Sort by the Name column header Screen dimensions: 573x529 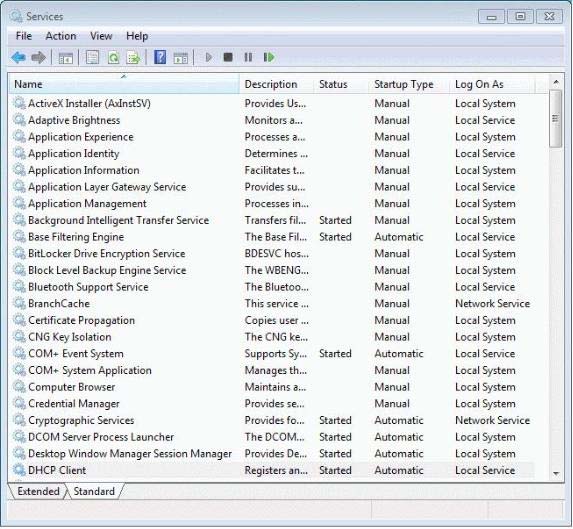pos(124,84)
